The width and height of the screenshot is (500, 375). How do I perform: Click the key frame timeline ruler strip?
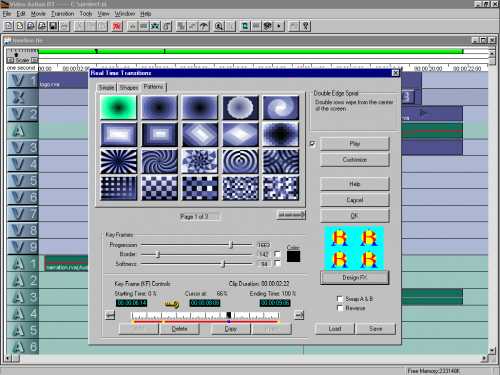(x=205, y=315)
